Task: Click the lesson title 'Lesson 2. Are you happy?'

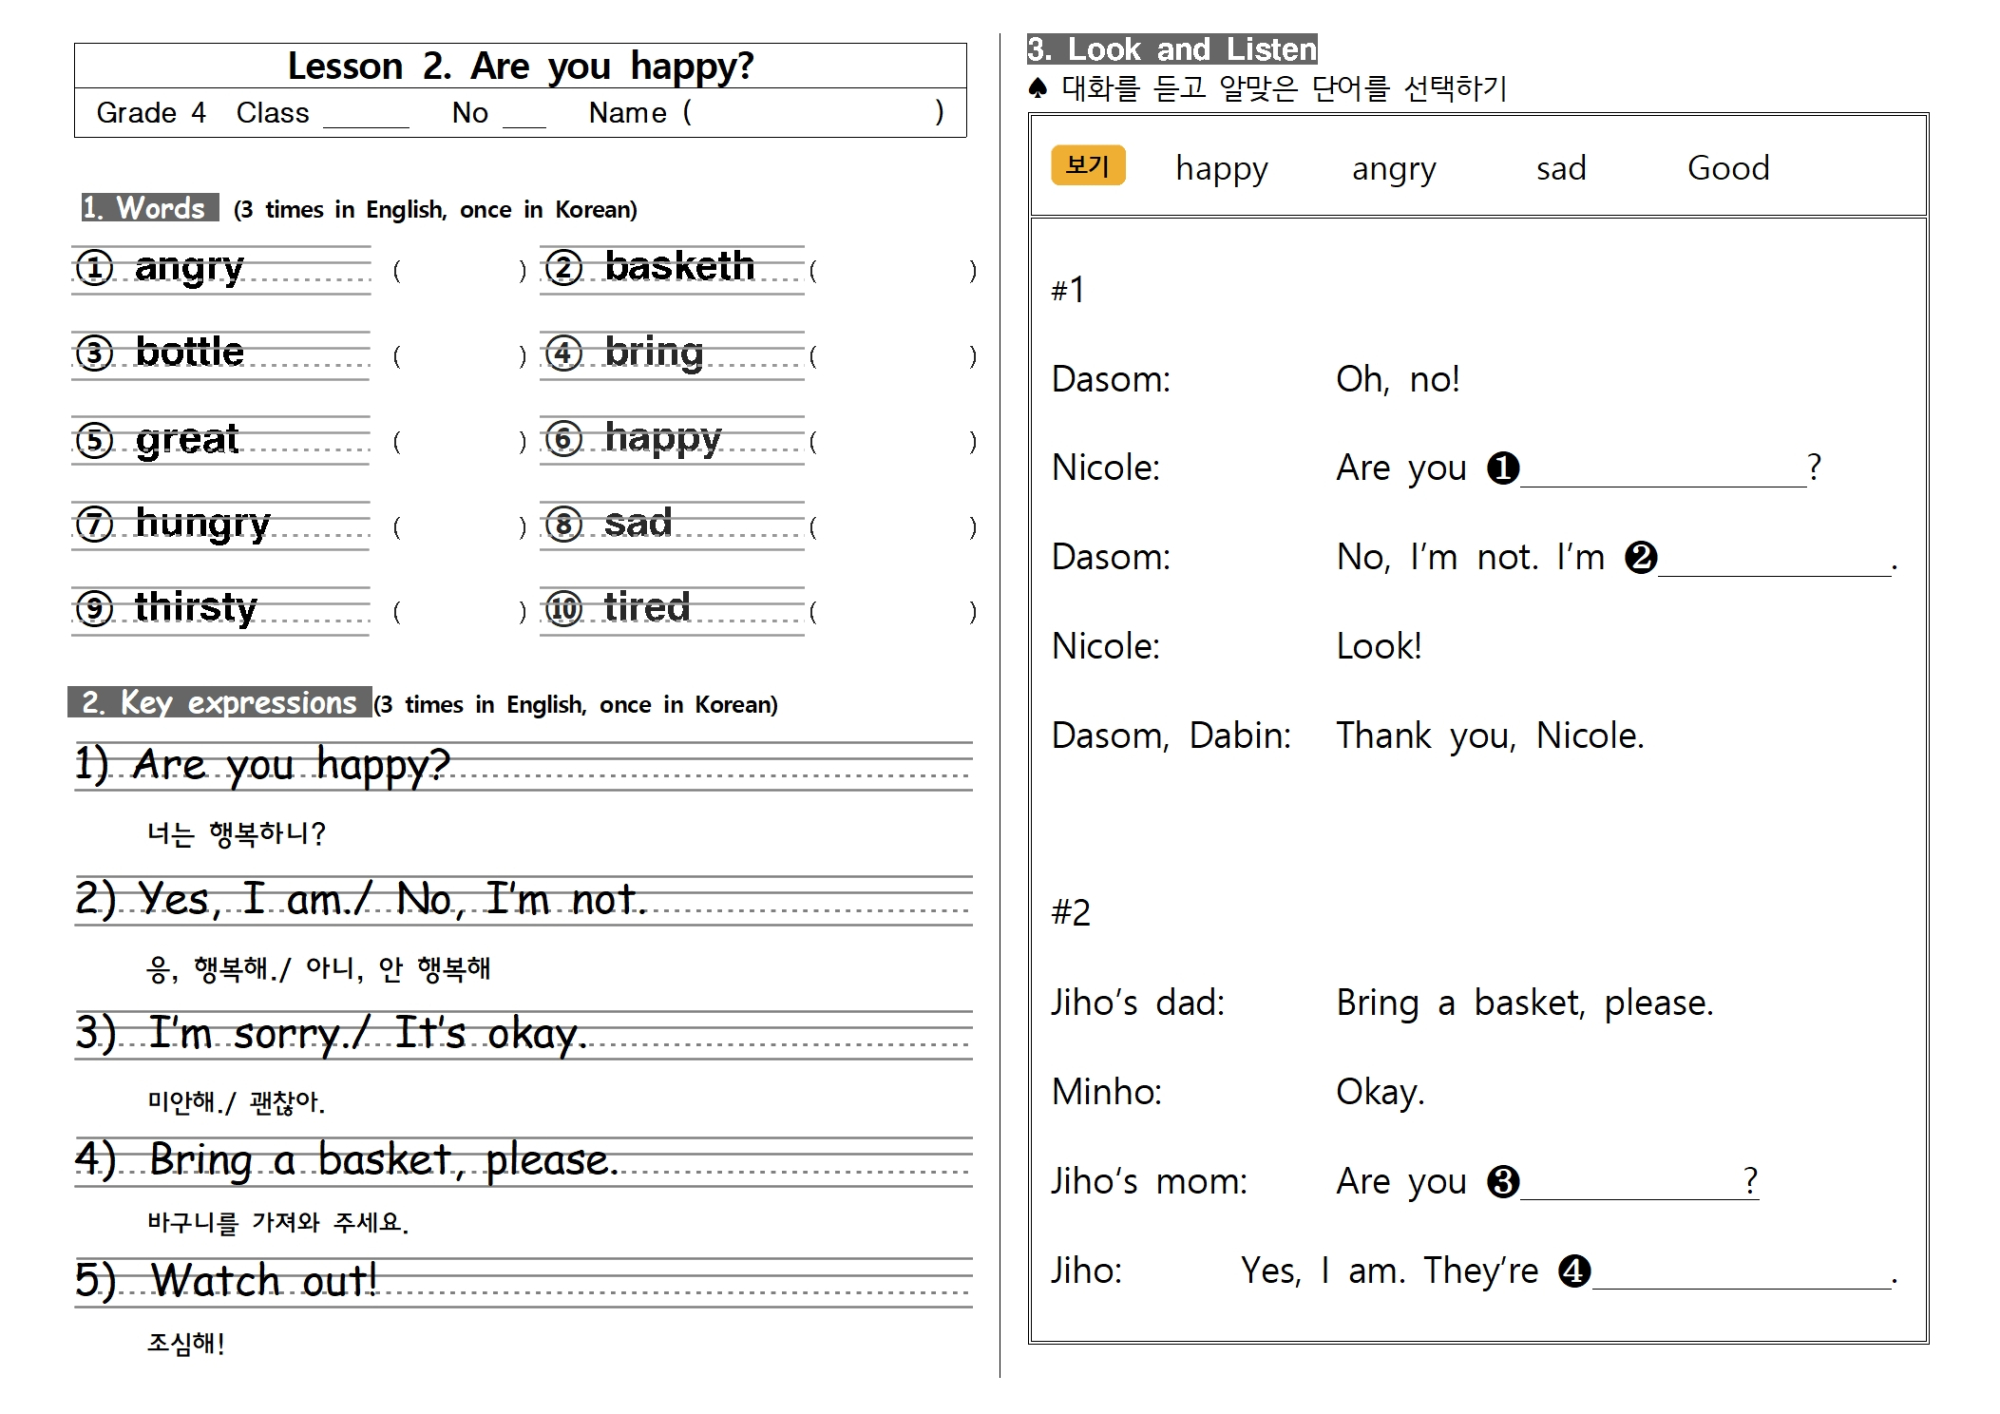Action: coord(520,67)
